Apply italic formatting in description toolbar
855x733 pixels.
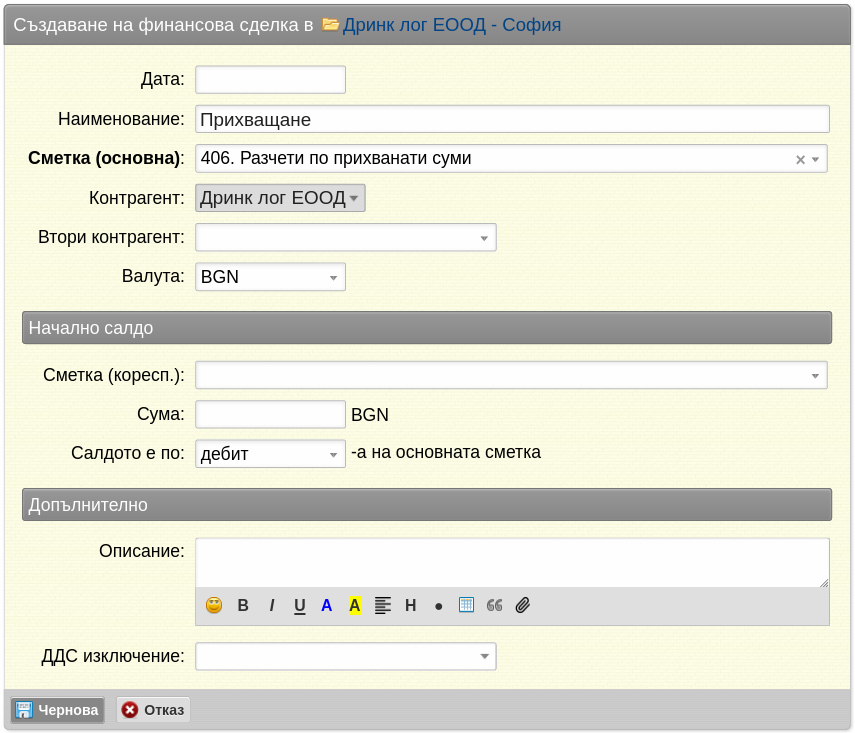point(272,605)
